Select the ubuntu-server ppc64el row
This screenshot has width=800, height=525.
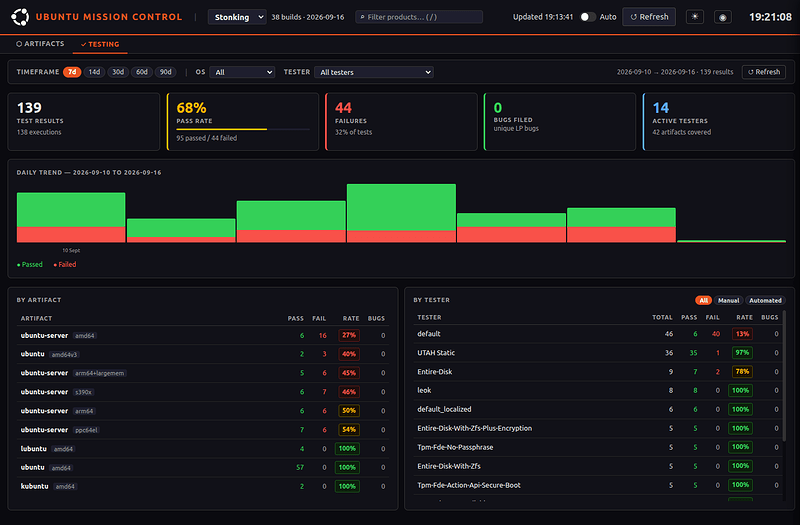pos(203,430)
